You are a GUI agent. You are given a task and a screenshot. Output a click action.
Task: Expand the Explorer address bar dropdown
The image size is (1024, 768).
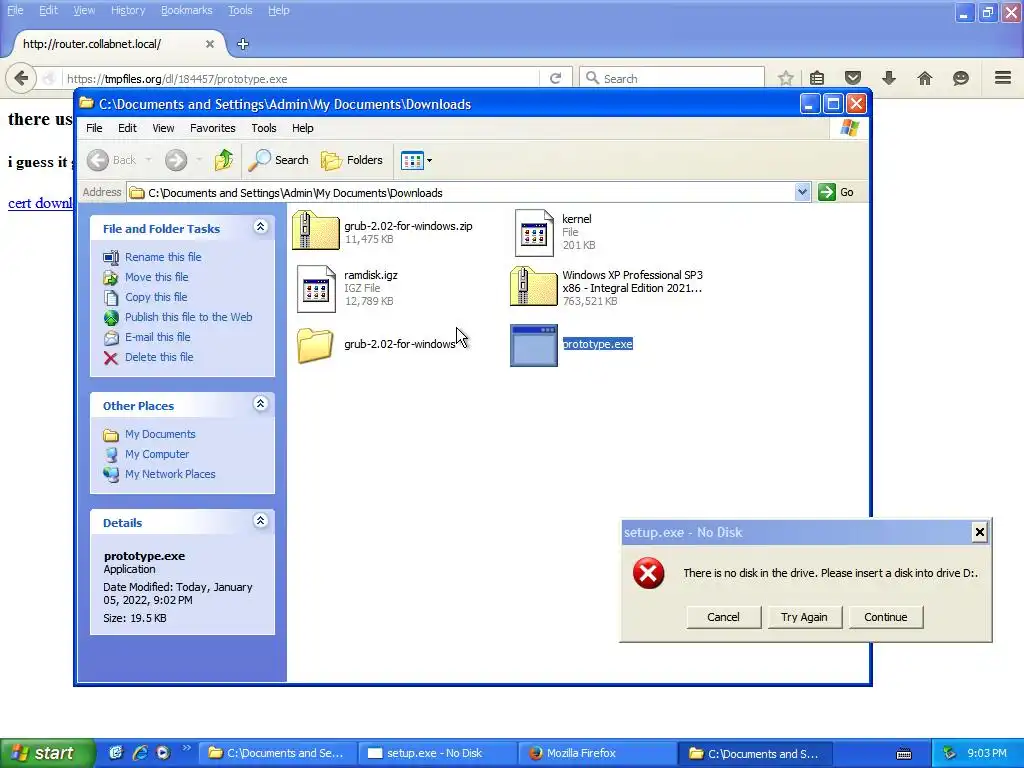click(x=803, y=192)
